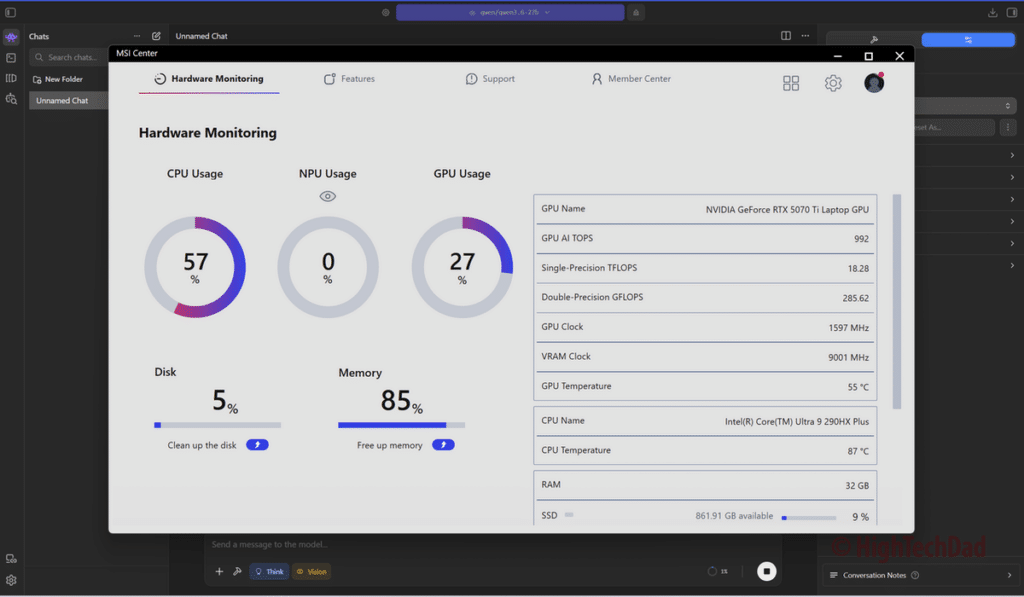Image resolution: width=1024 pixels, height=597 pixels.
Task: Open the LM Studio downloads icon
Action: pos(992,12)
